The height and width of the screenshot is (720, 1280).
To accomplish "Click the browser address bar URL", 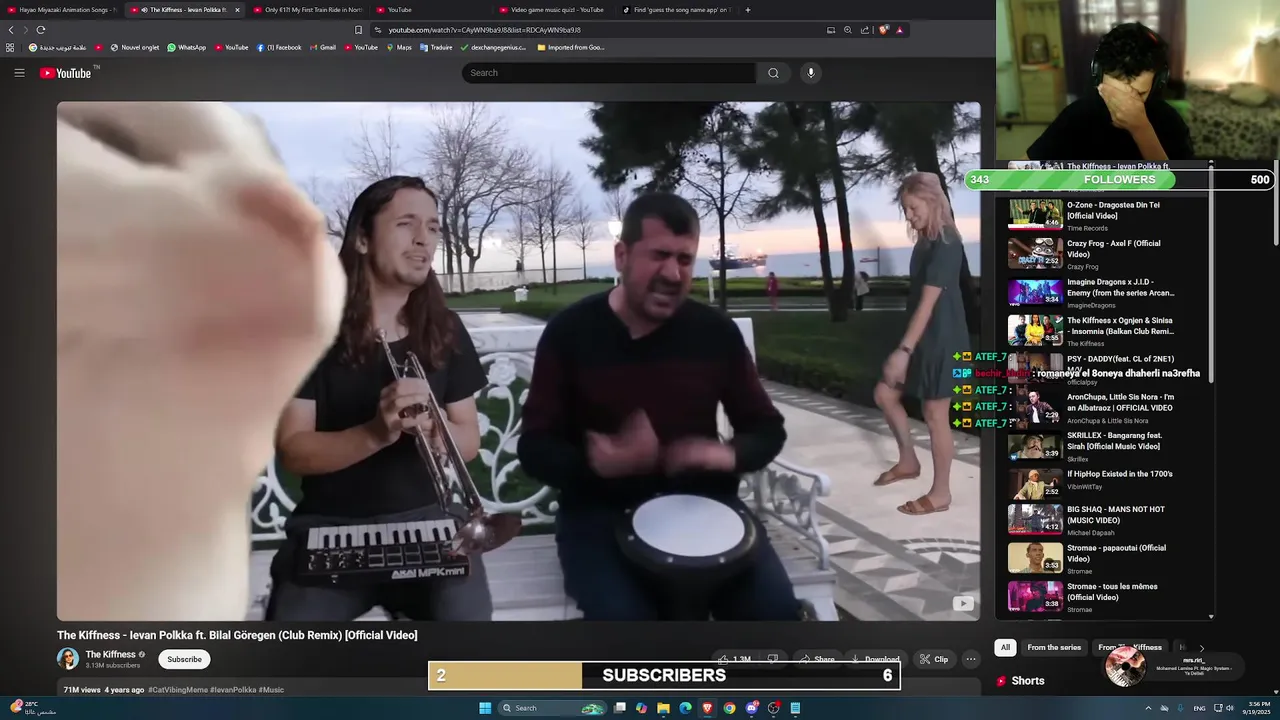I will tap(484, 30).
